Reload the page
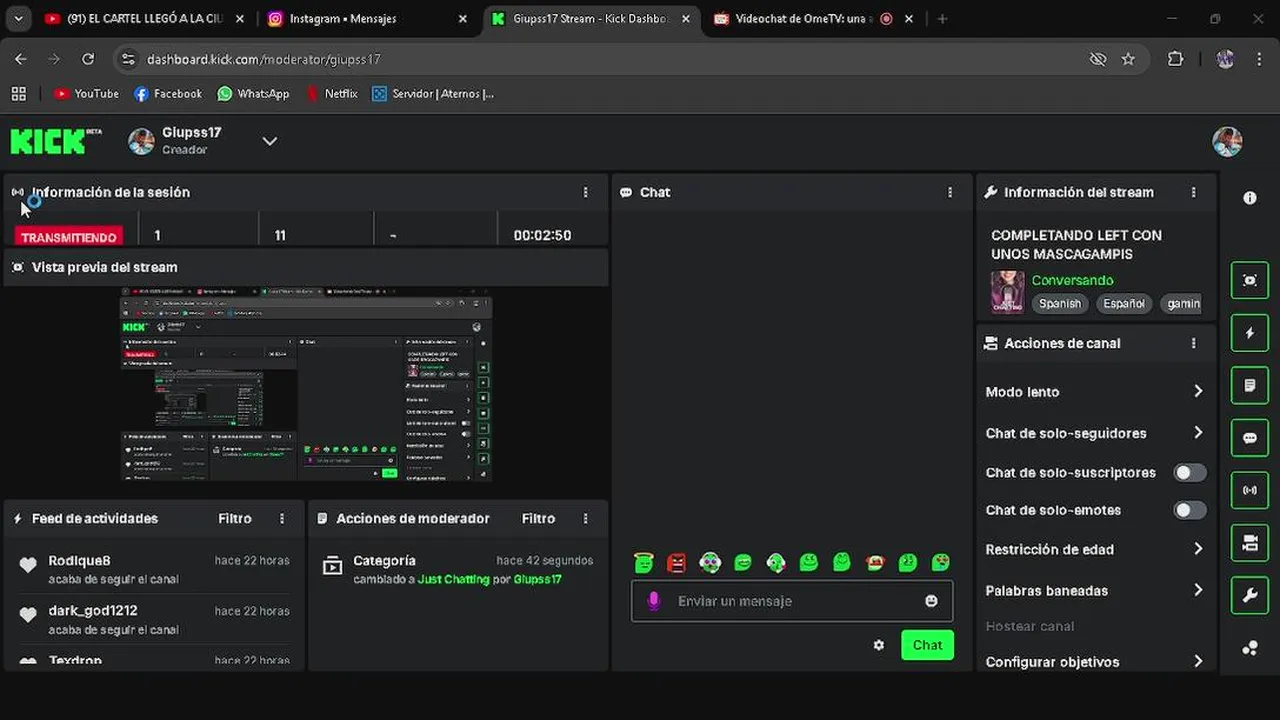This screenshot has height=720, width=1280. (x=88, y=59)
